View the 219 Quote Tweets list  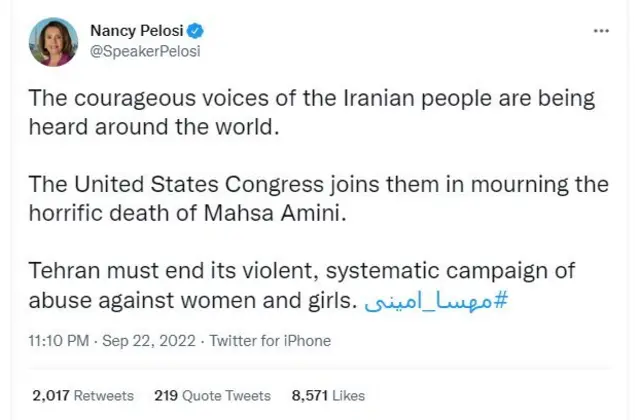click(x=212, y=396)
